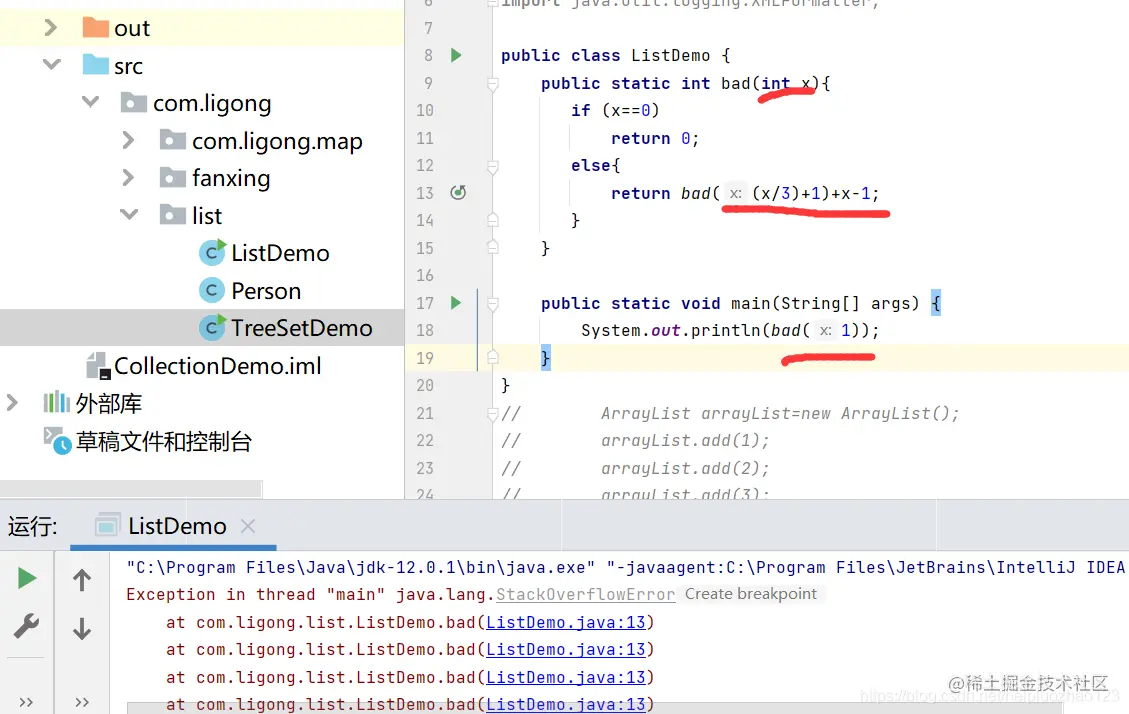The width and height of the screenshot is (1129, 714).
Task: Select the com.ligong package
Action: (x=212, y=104)
